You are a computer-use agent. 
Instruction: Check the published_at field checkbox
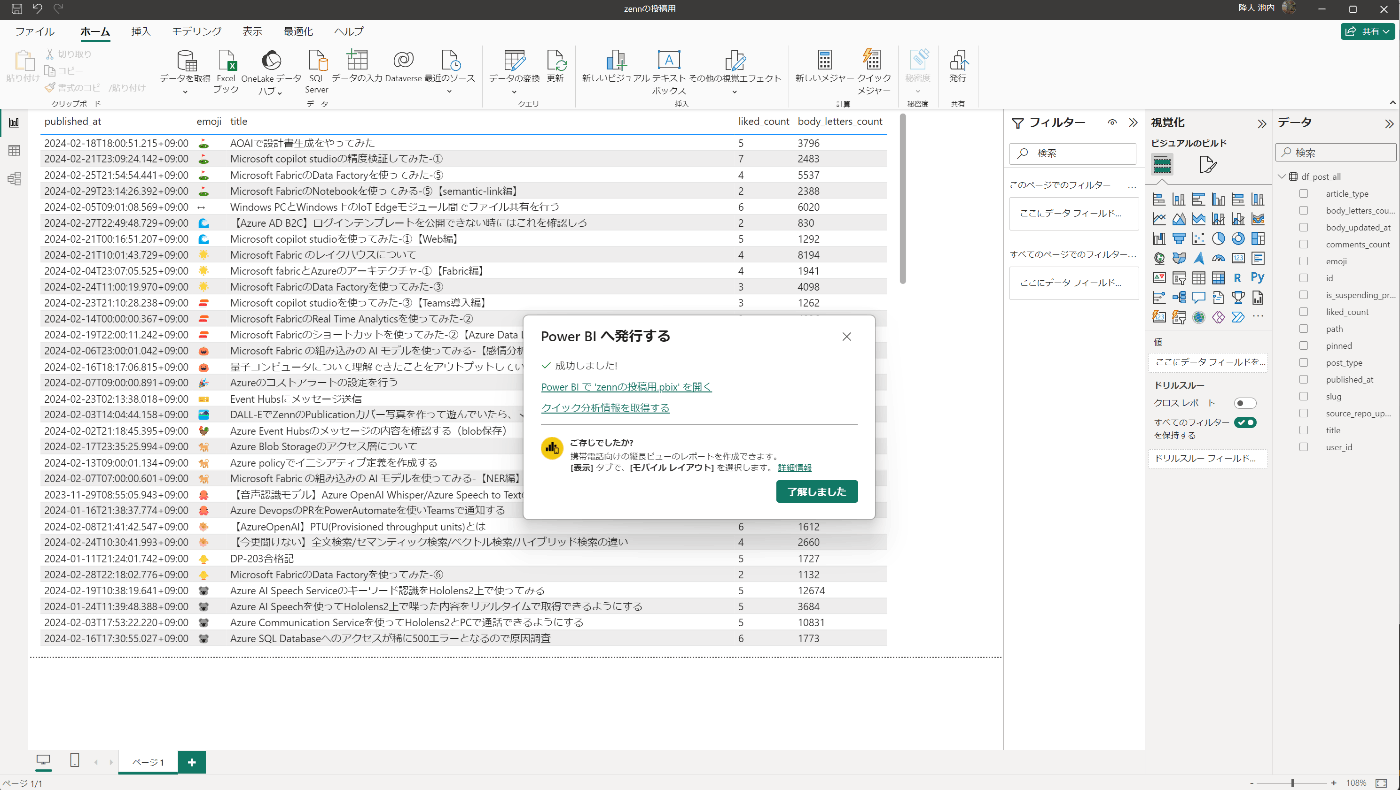[1303, 379]
